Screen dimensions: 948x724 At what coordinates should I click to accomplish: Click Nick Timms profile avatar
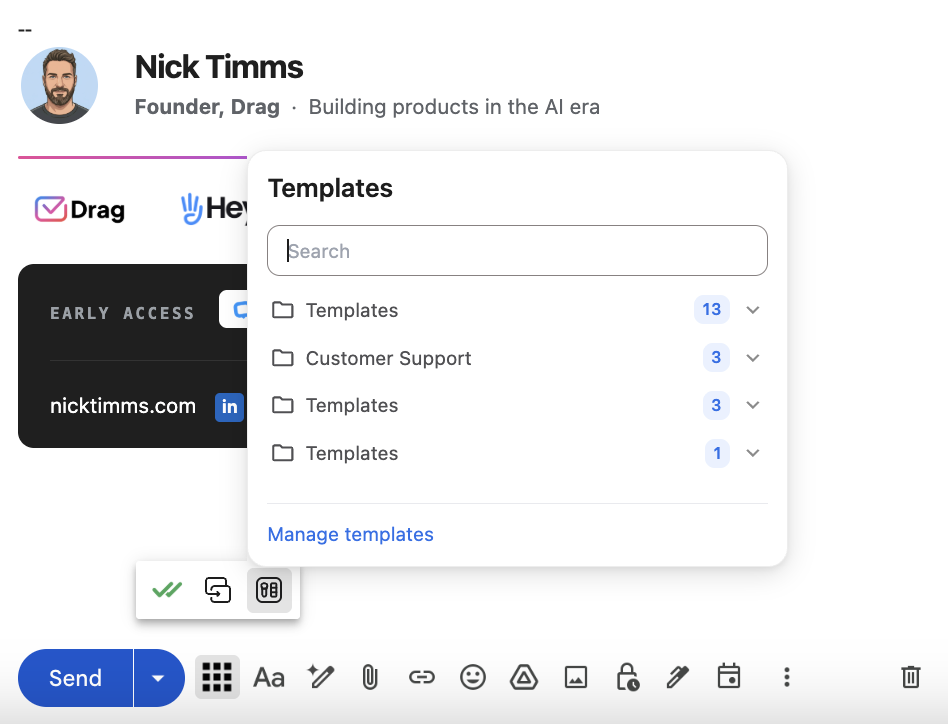59,86
